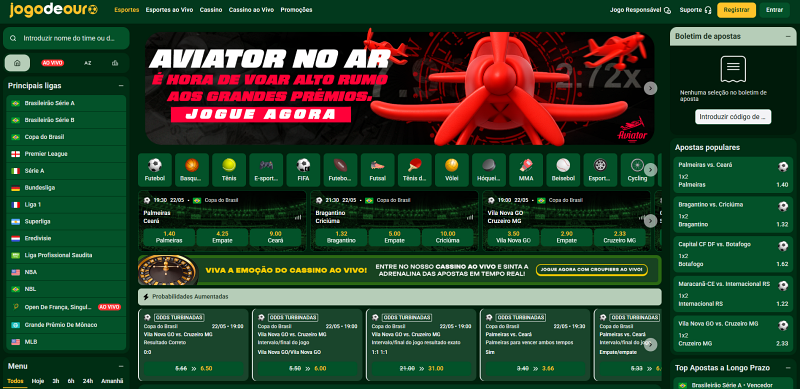Open the Futebol sport tile

155,170
